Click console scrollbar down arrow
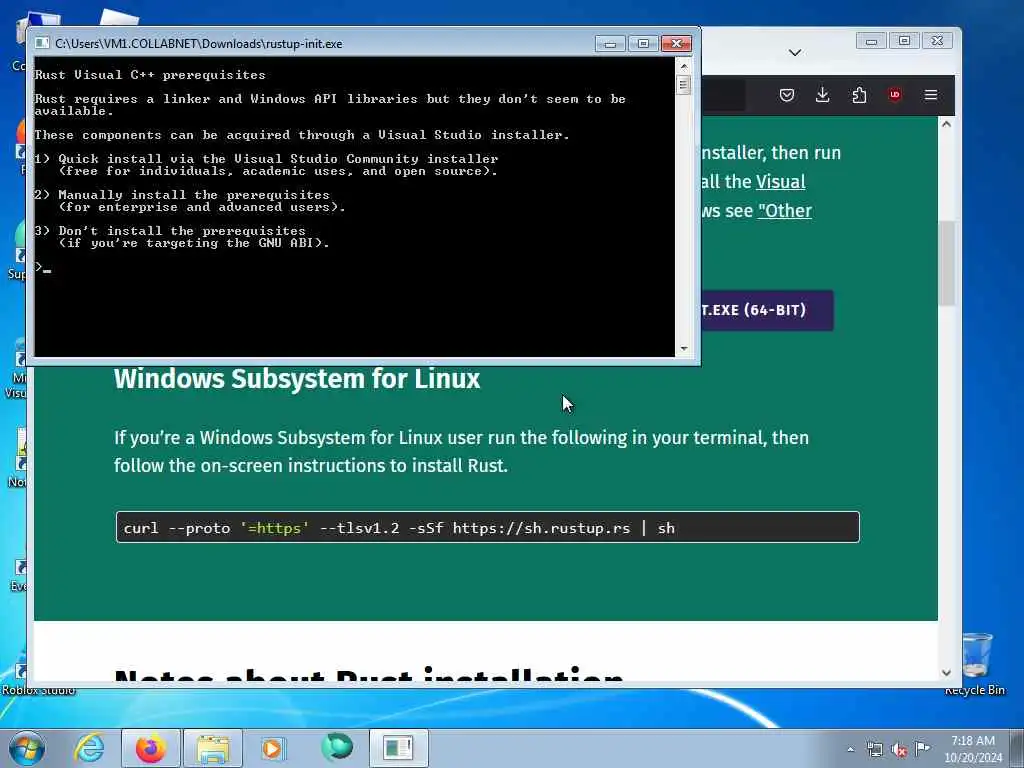 click(684, 349)
